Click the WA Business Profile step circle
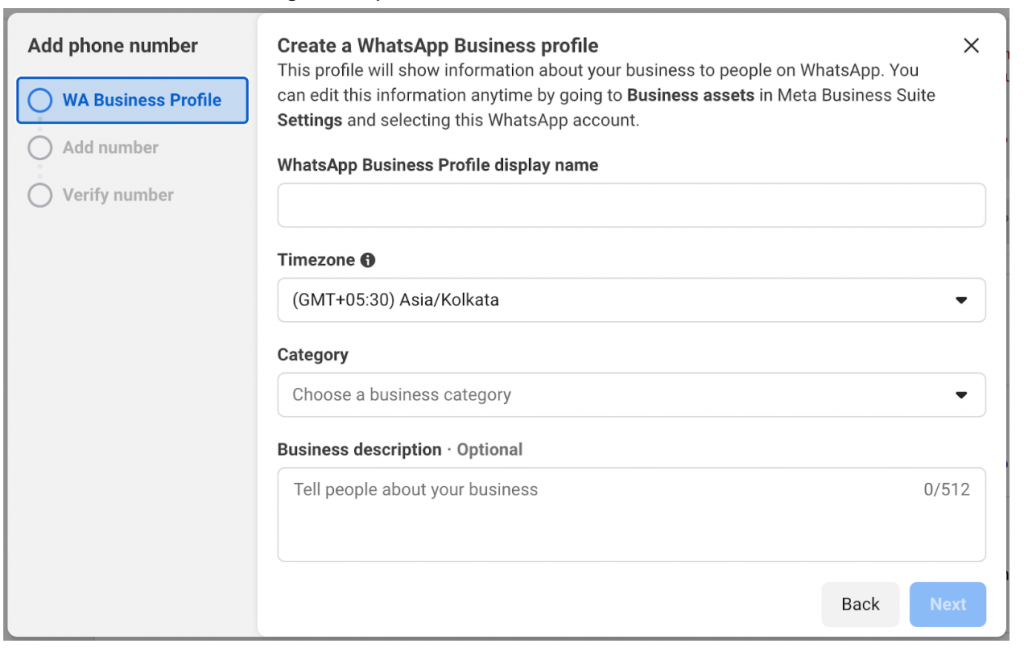The width and height of the screenshot is (1024, 652). tap(40, 100)
